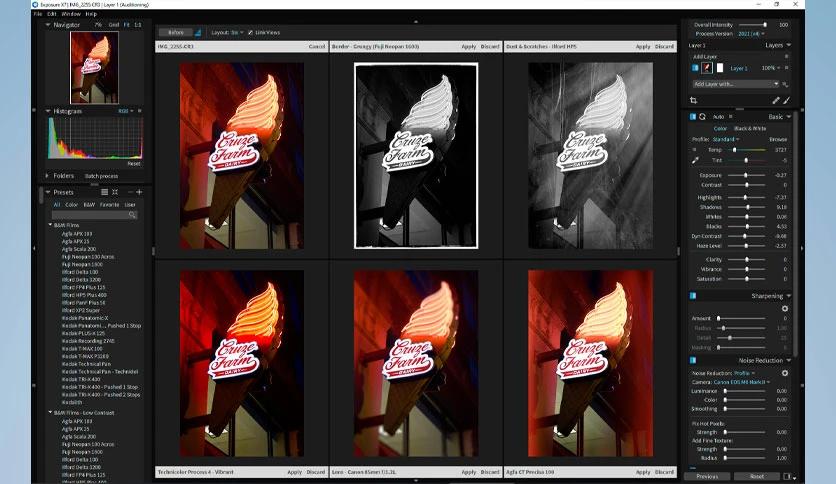Viewport: 836px width, 484px height.
Task: Click the Temp slider
Action: [x=748, y=150]
